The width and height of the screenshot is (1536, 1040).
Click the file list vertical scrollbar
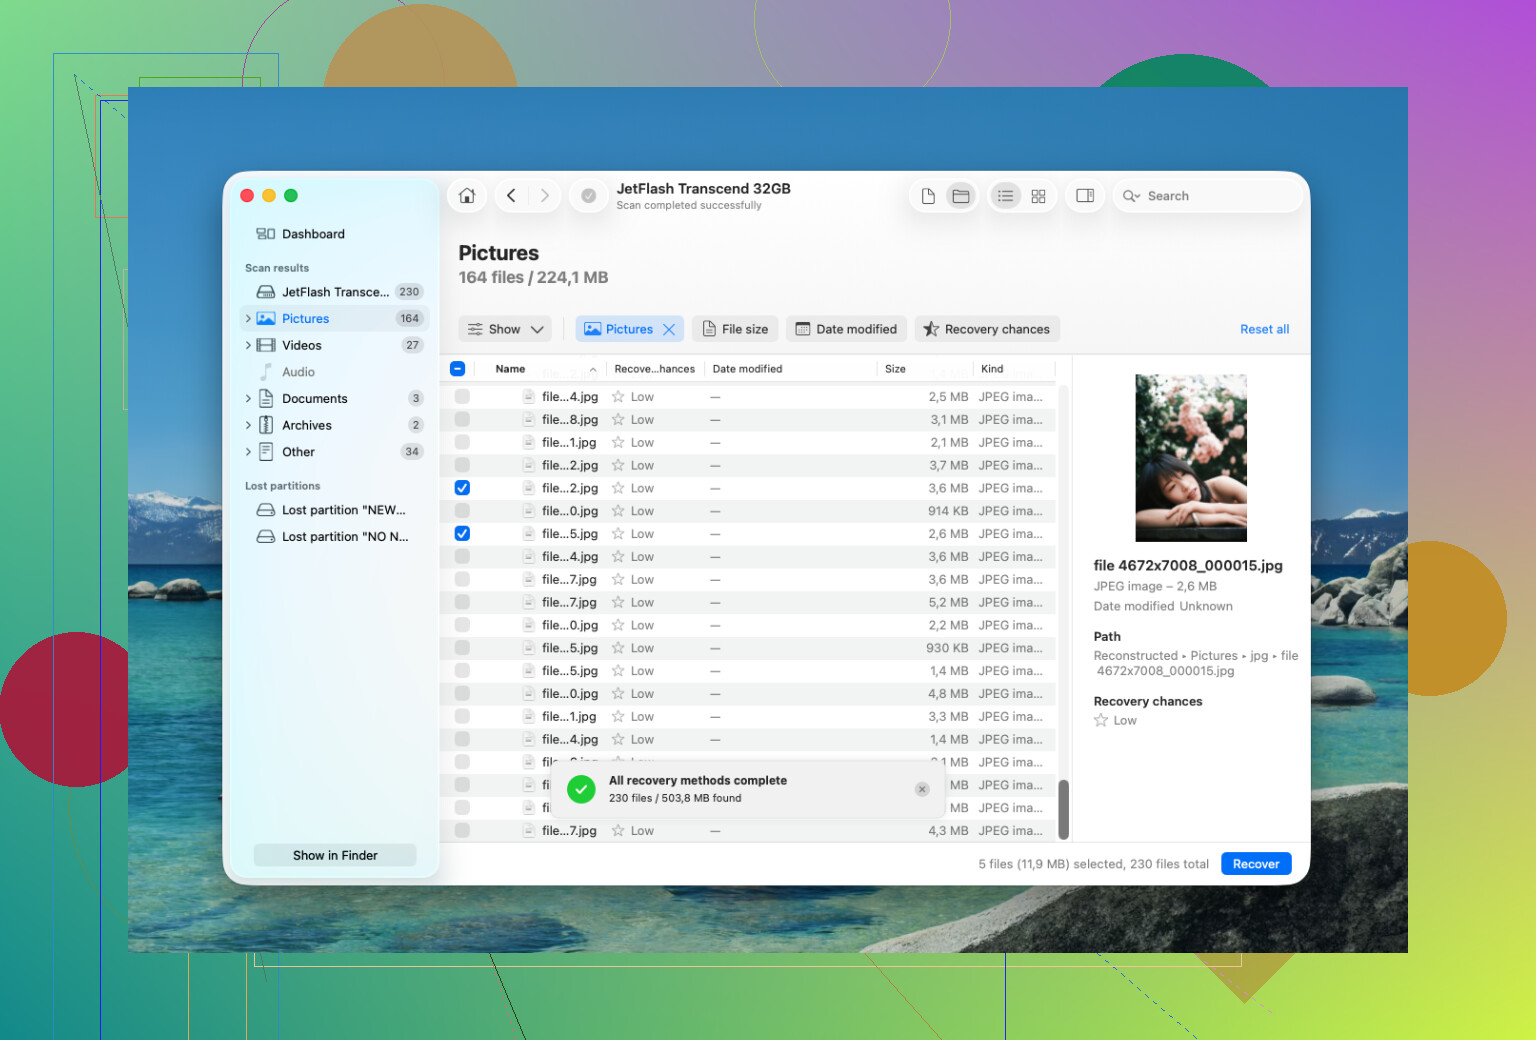(1063, 809)
